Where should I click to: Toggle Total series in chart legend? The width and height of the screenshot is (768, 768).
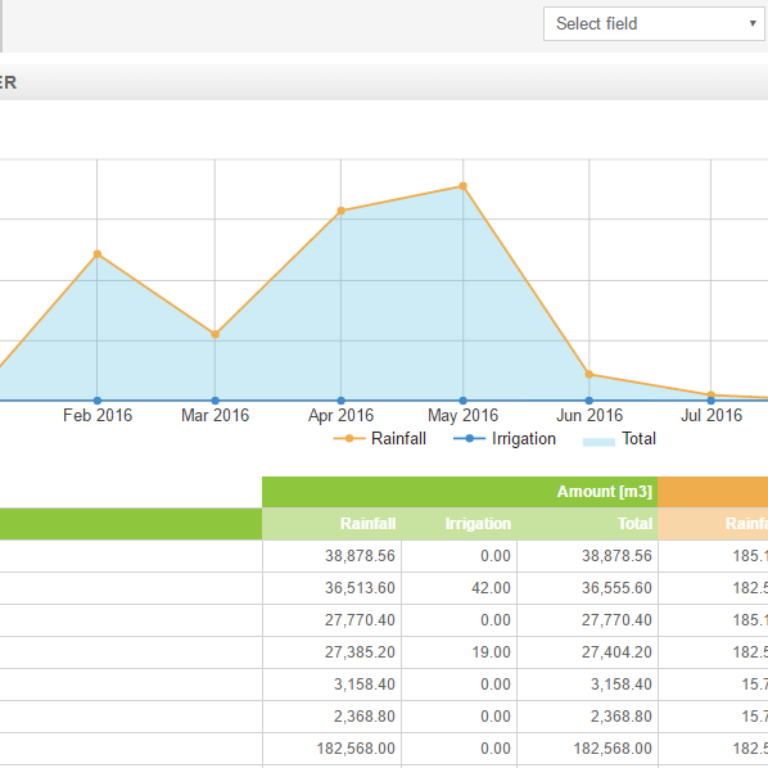tap(619, 438)
